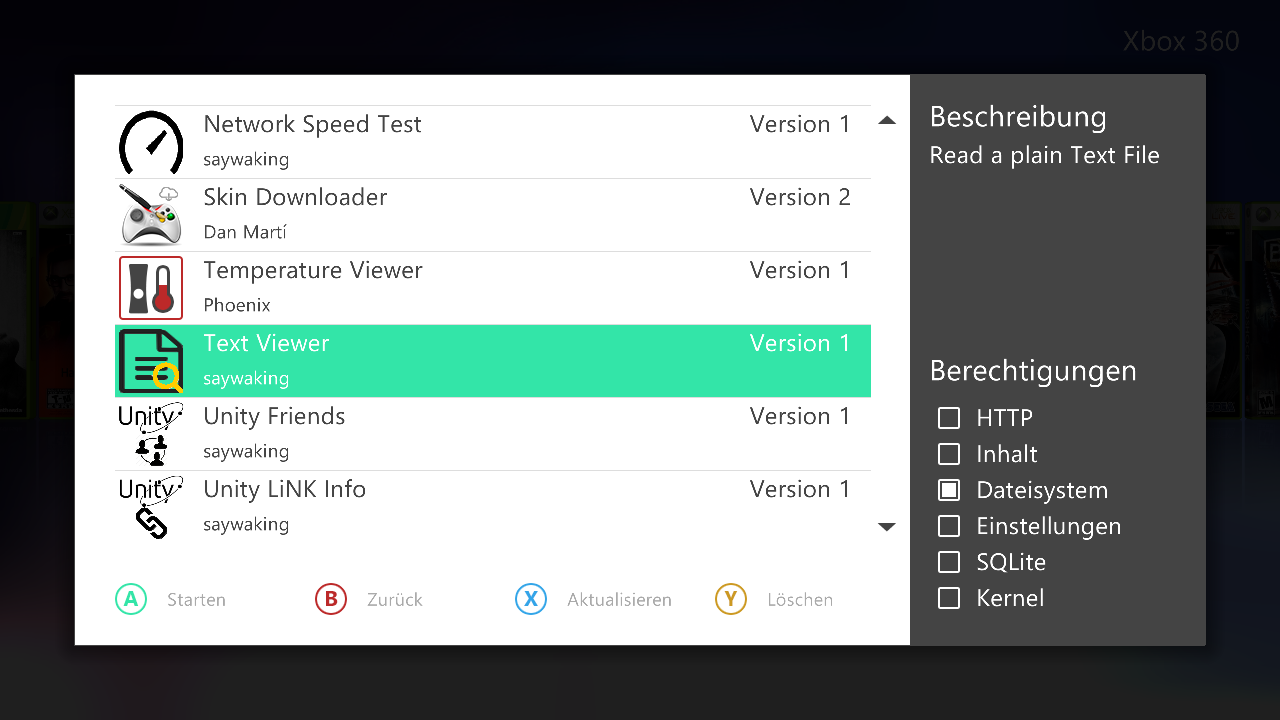Click the Starten label

(x=196, y=600)
